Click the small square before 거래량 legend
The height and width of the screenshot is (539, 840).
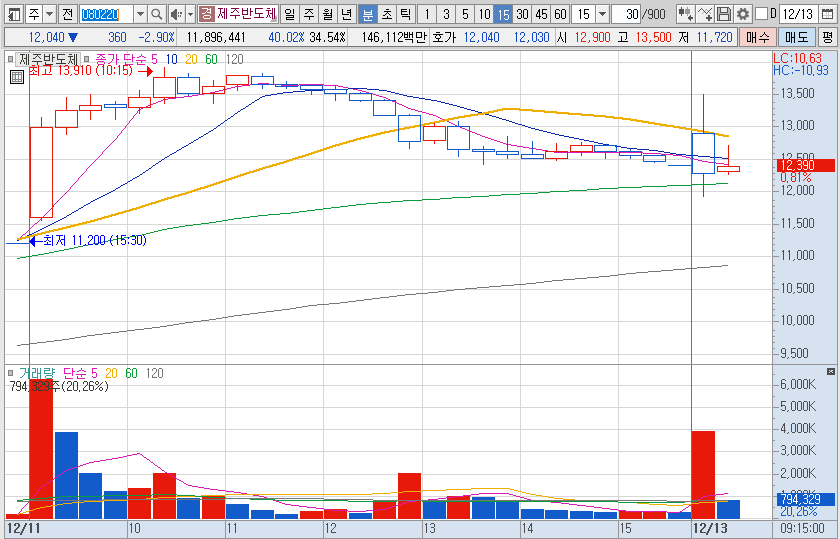coord(10,373)
